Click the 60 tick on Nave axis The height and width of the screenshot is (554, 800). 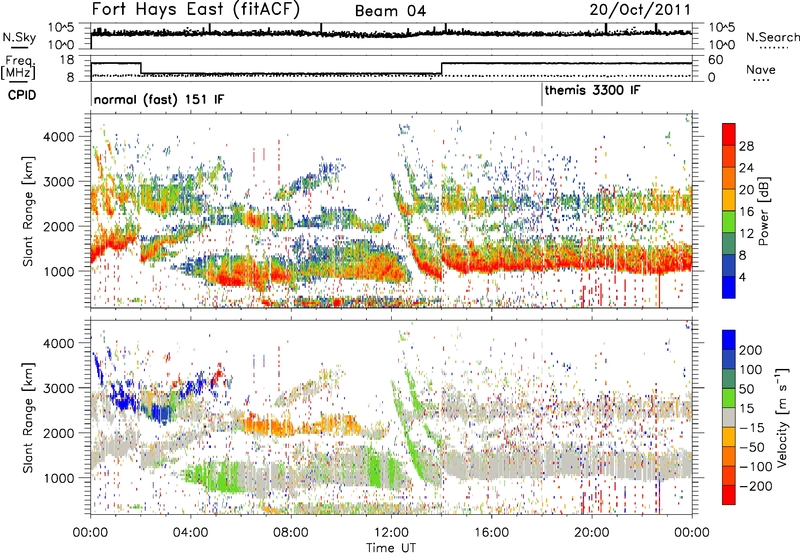[716, 60]
